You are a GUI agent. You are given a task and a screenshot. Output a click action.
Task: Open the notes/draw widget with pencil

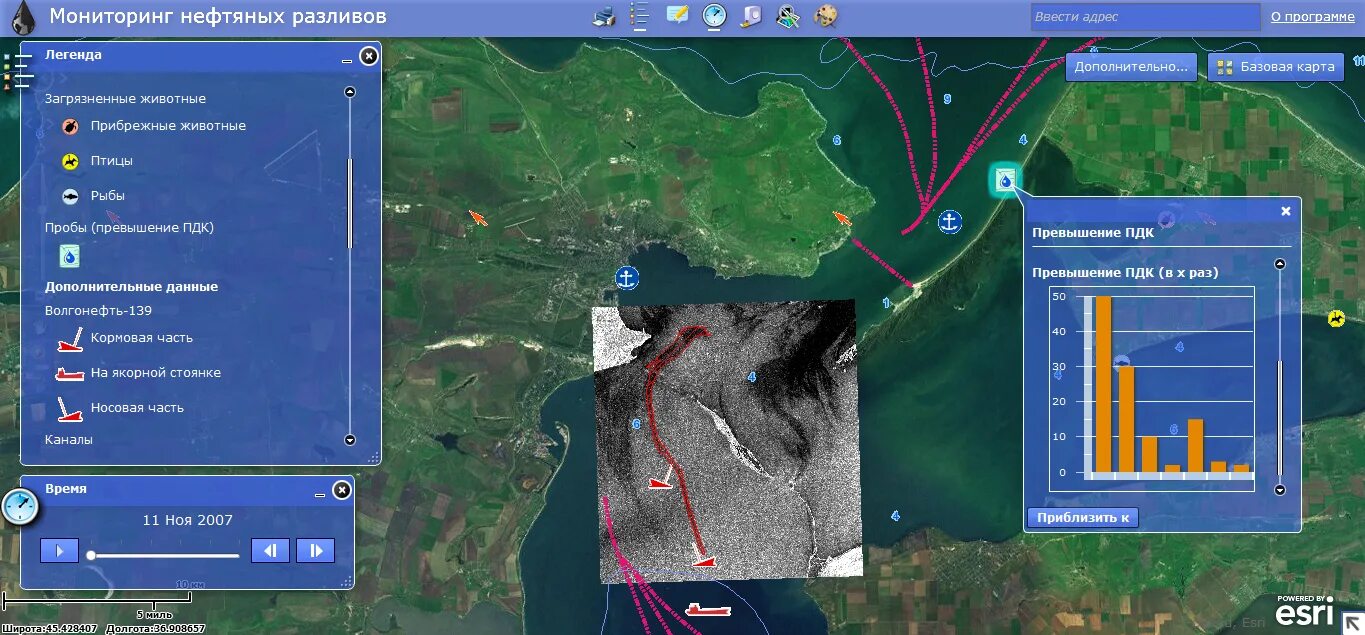(677, 15)
